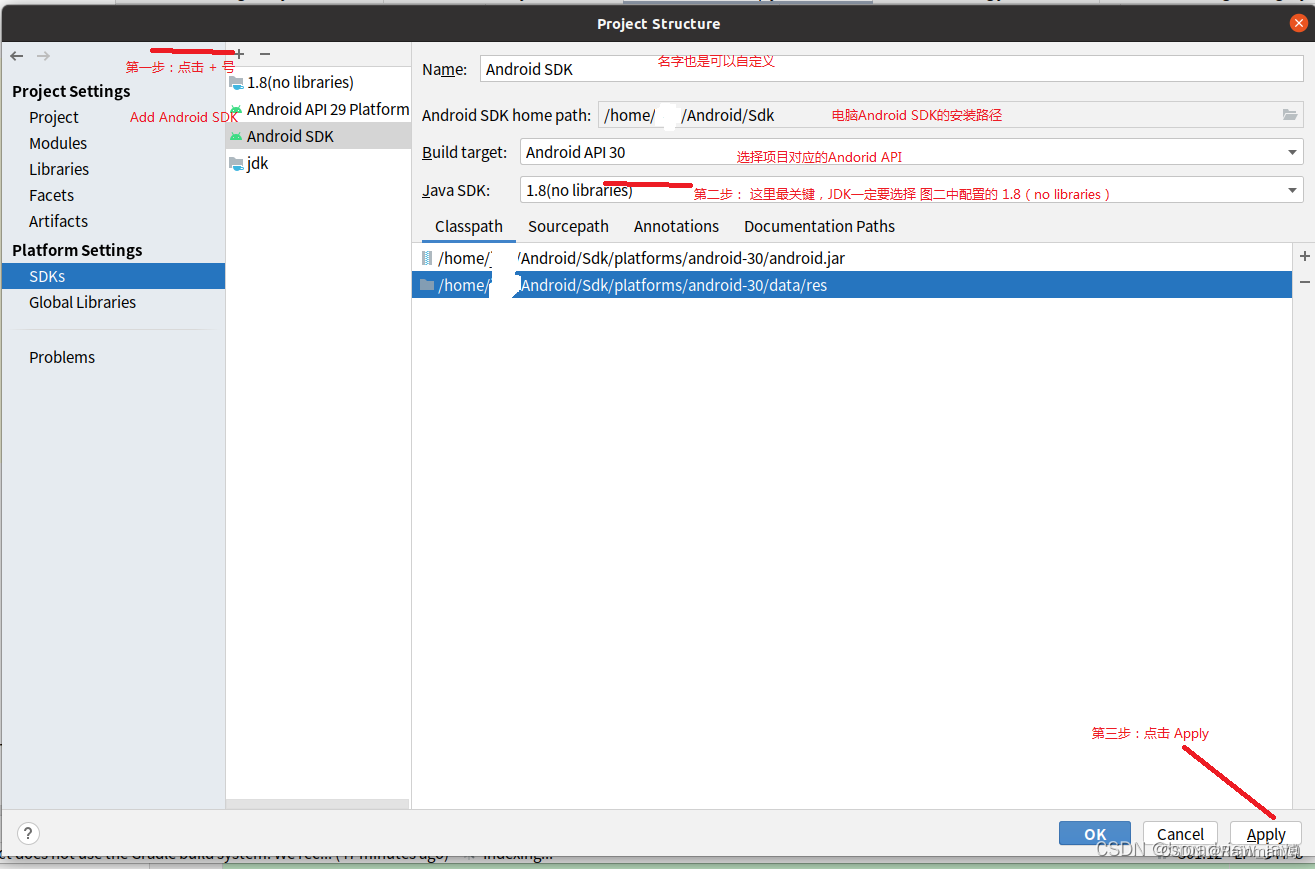
Task: Open Libraries settings page
Action: click(59, 169)
